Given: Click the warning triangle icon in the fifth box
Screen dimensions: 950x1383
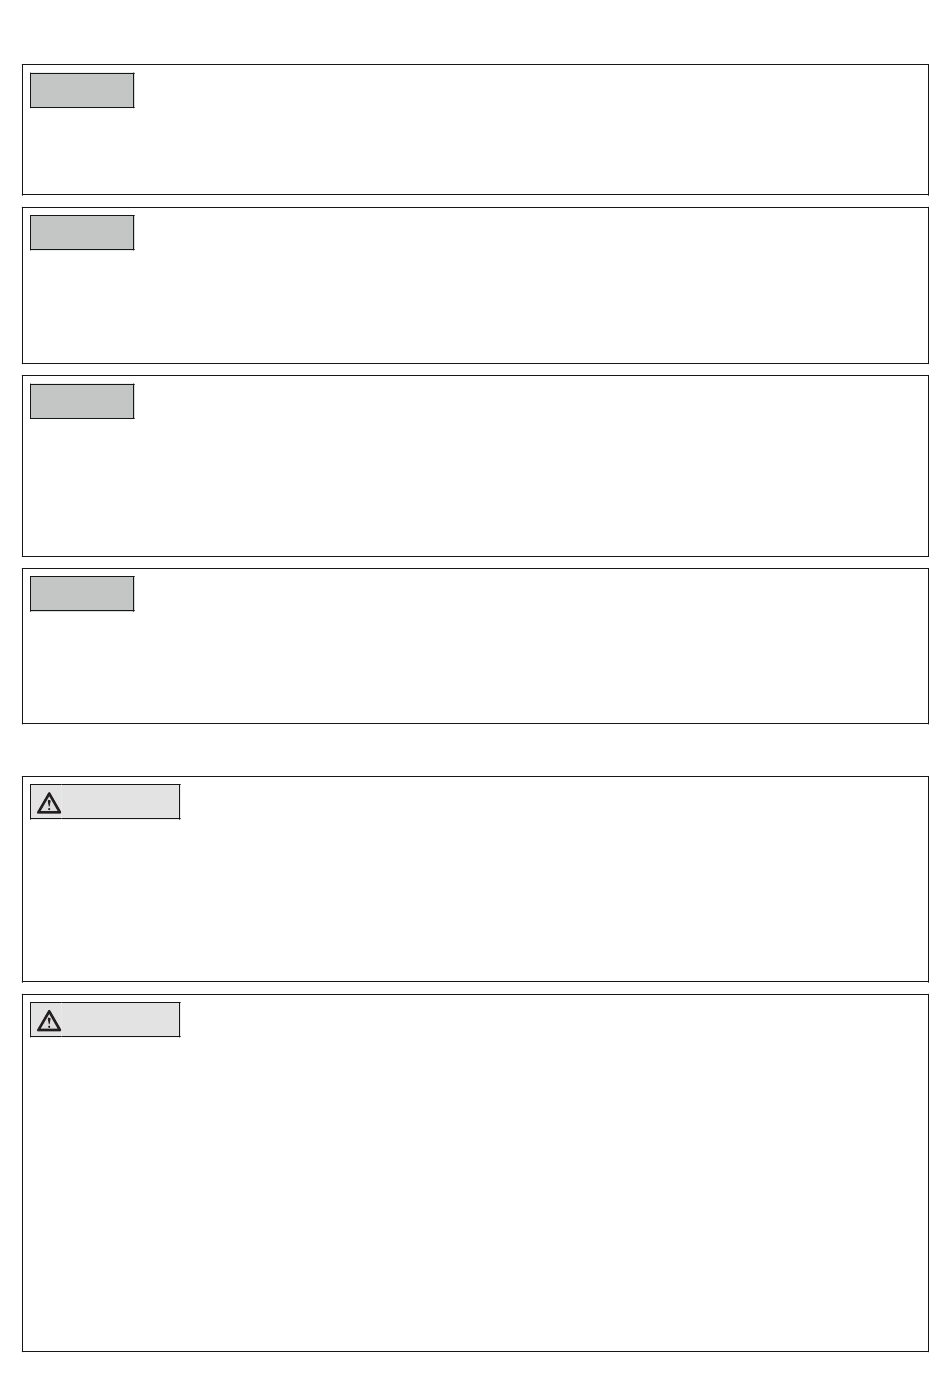Looking at the screenshot, I should [x=49, y=802].
